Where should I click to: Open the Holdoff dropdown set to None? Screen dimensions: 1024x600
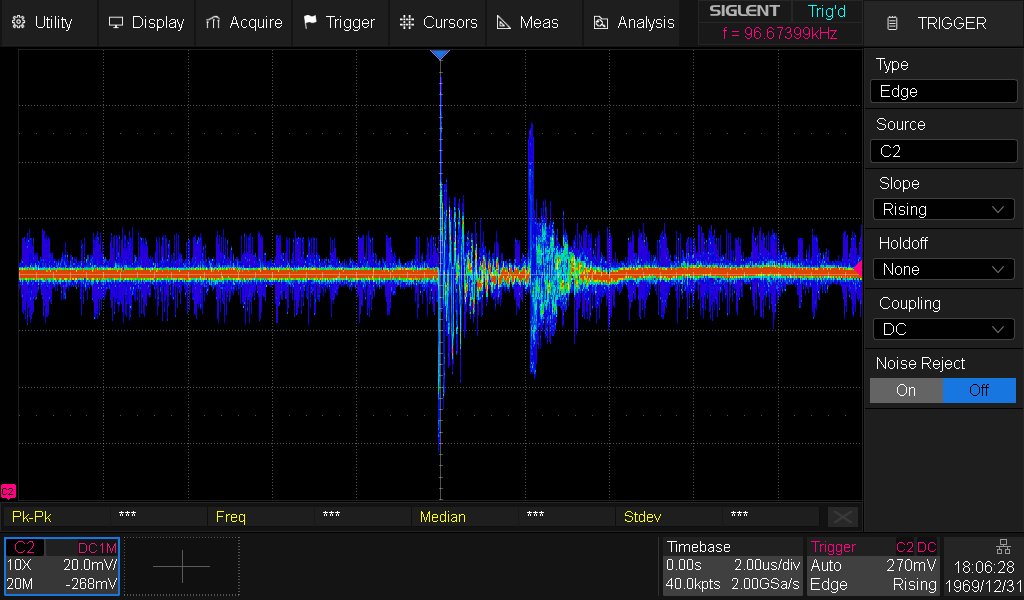point(943,269)
